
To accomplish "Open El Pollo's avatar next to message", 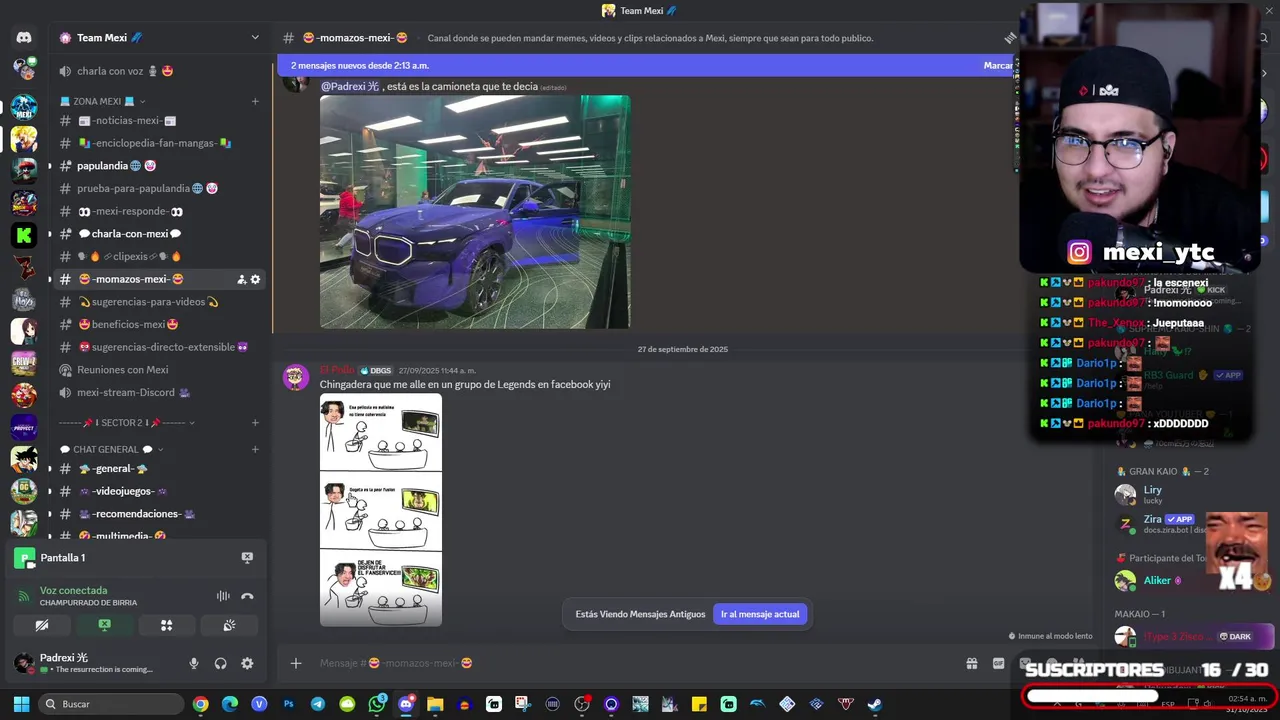I will 296,377.
